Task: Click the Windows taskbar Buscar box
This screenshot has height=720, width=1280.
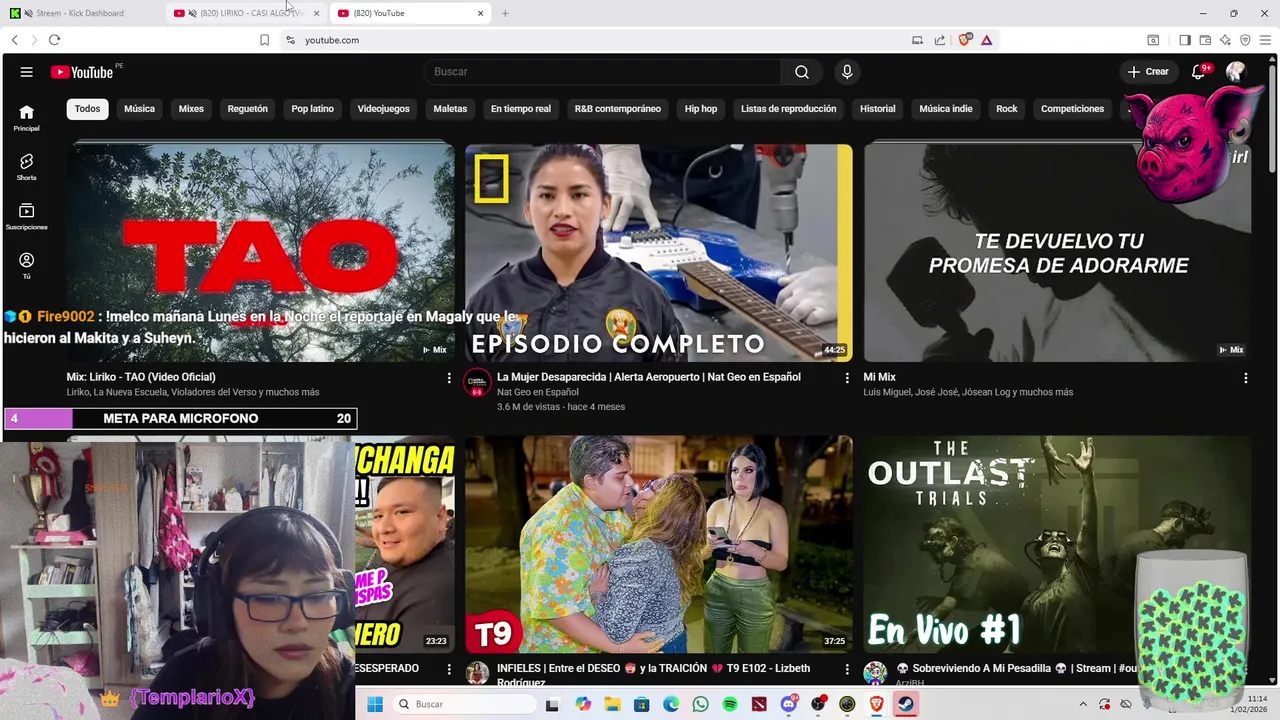Action: 464,704
